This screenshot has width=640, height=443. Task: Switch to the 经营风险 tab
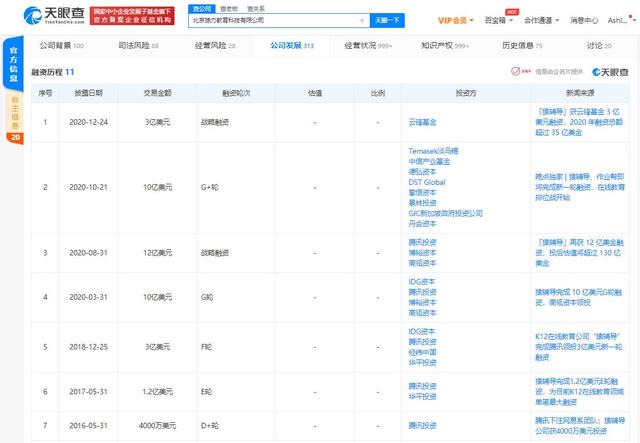(215, 46)
